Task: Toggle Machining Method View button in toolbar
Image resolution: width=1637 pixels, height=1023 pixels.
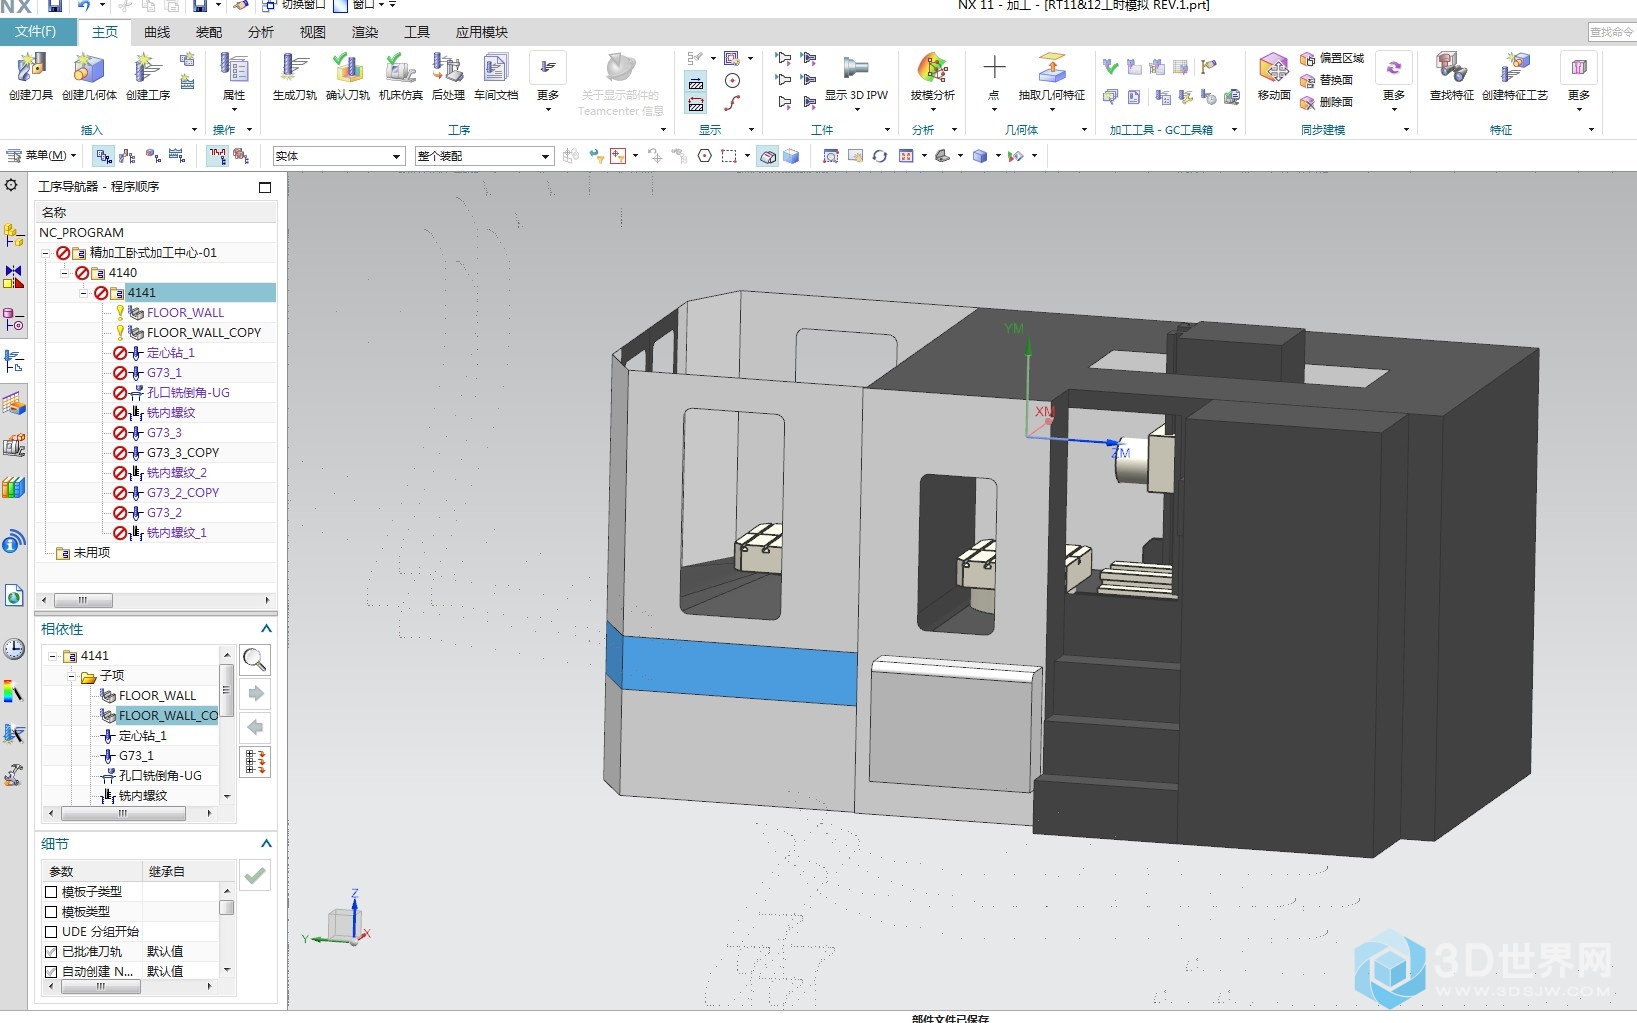Action: tap(178, 156)
